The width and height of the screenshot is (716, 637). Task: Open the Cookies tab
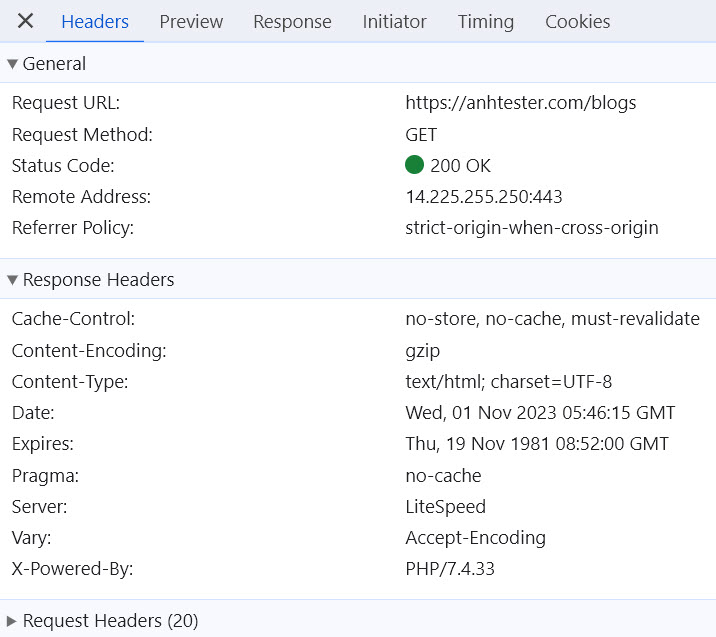coord(577,21)
